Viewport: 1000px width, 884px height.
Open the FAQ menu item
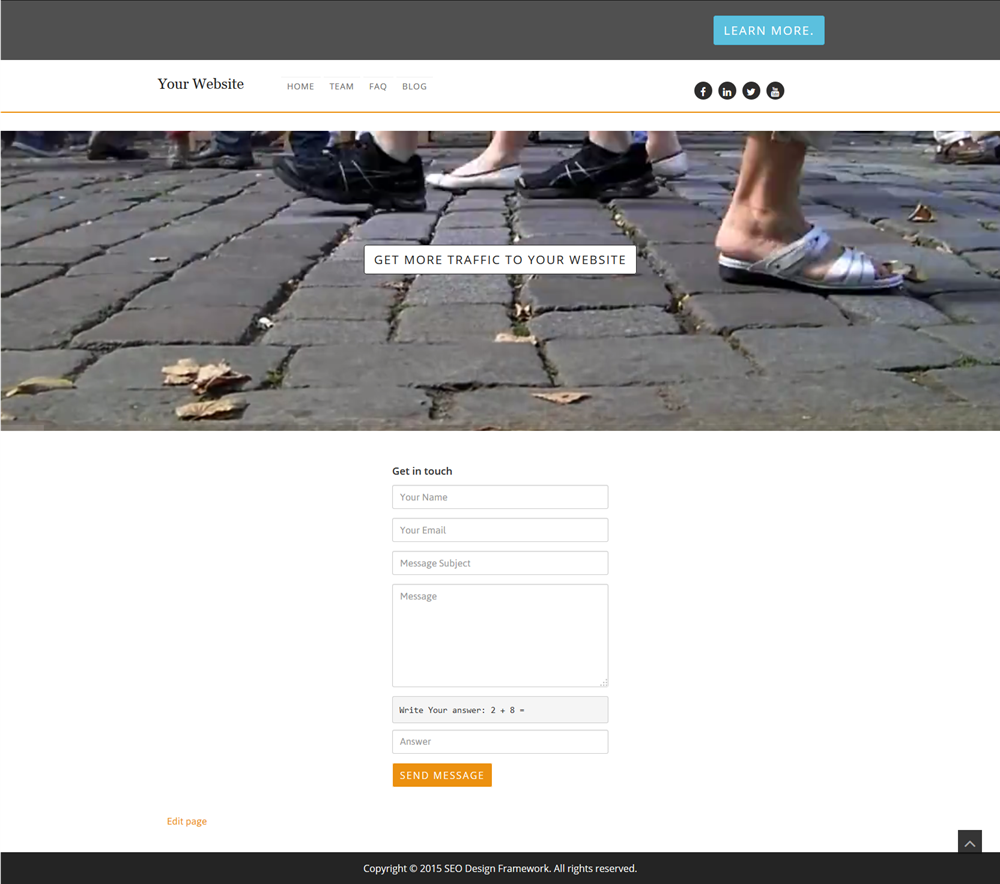click(x=378, y=87)
